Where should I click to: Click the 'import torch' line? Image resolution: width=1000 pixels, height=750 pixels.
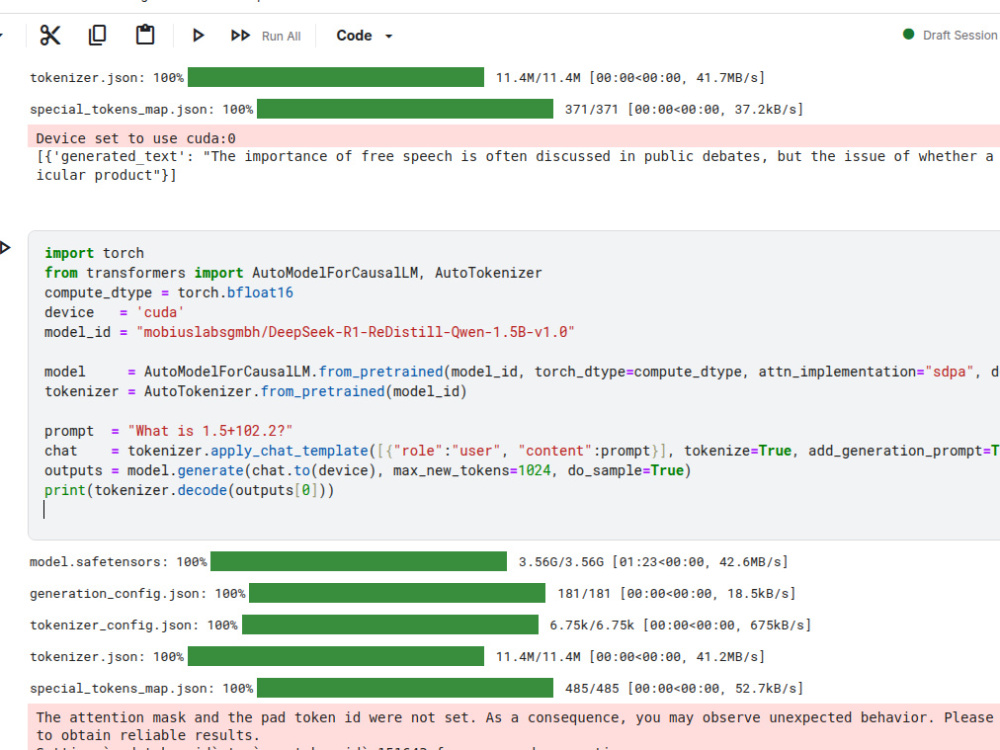click(94, 253)
